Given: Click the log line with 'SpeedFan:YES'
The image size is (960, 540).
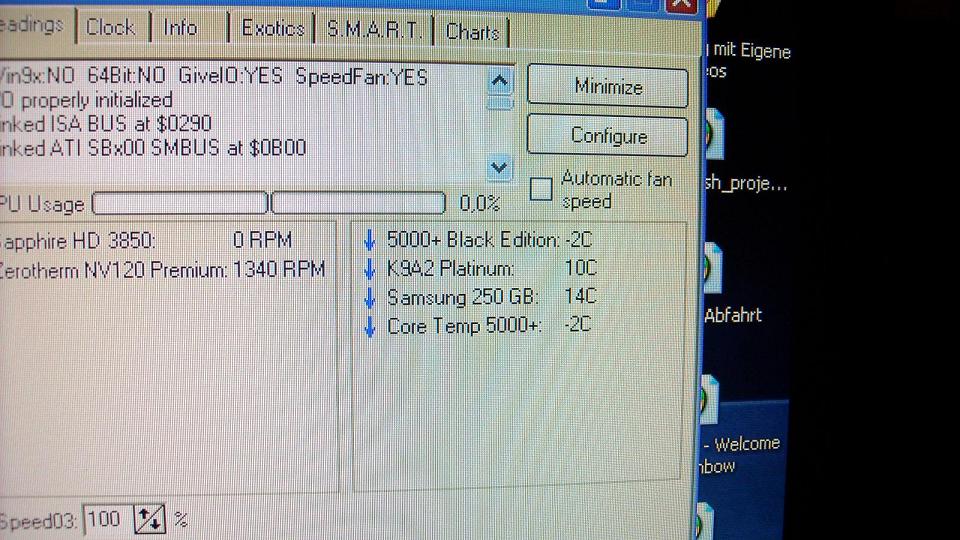Looking at the screenshot, I should 214,77.
